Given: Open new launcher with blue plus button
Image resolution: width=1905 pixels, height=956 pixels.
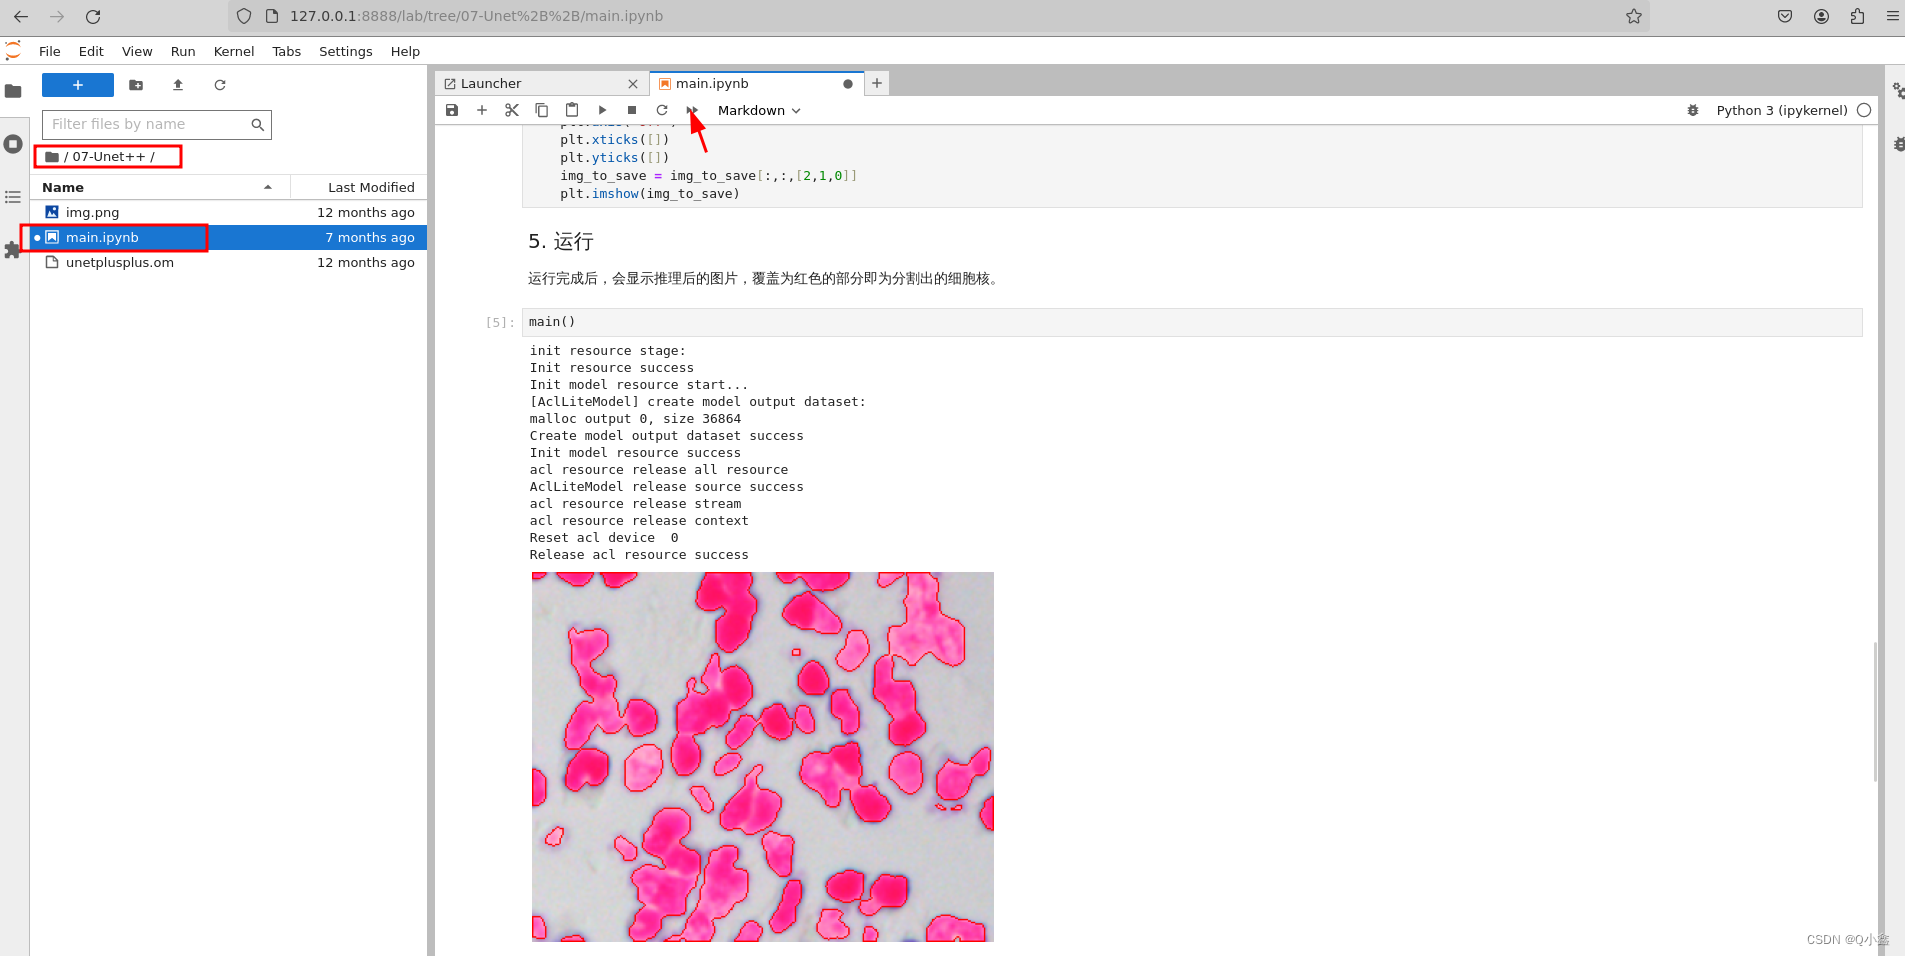Looking at the screenshot, I should (x=78, y=85).
